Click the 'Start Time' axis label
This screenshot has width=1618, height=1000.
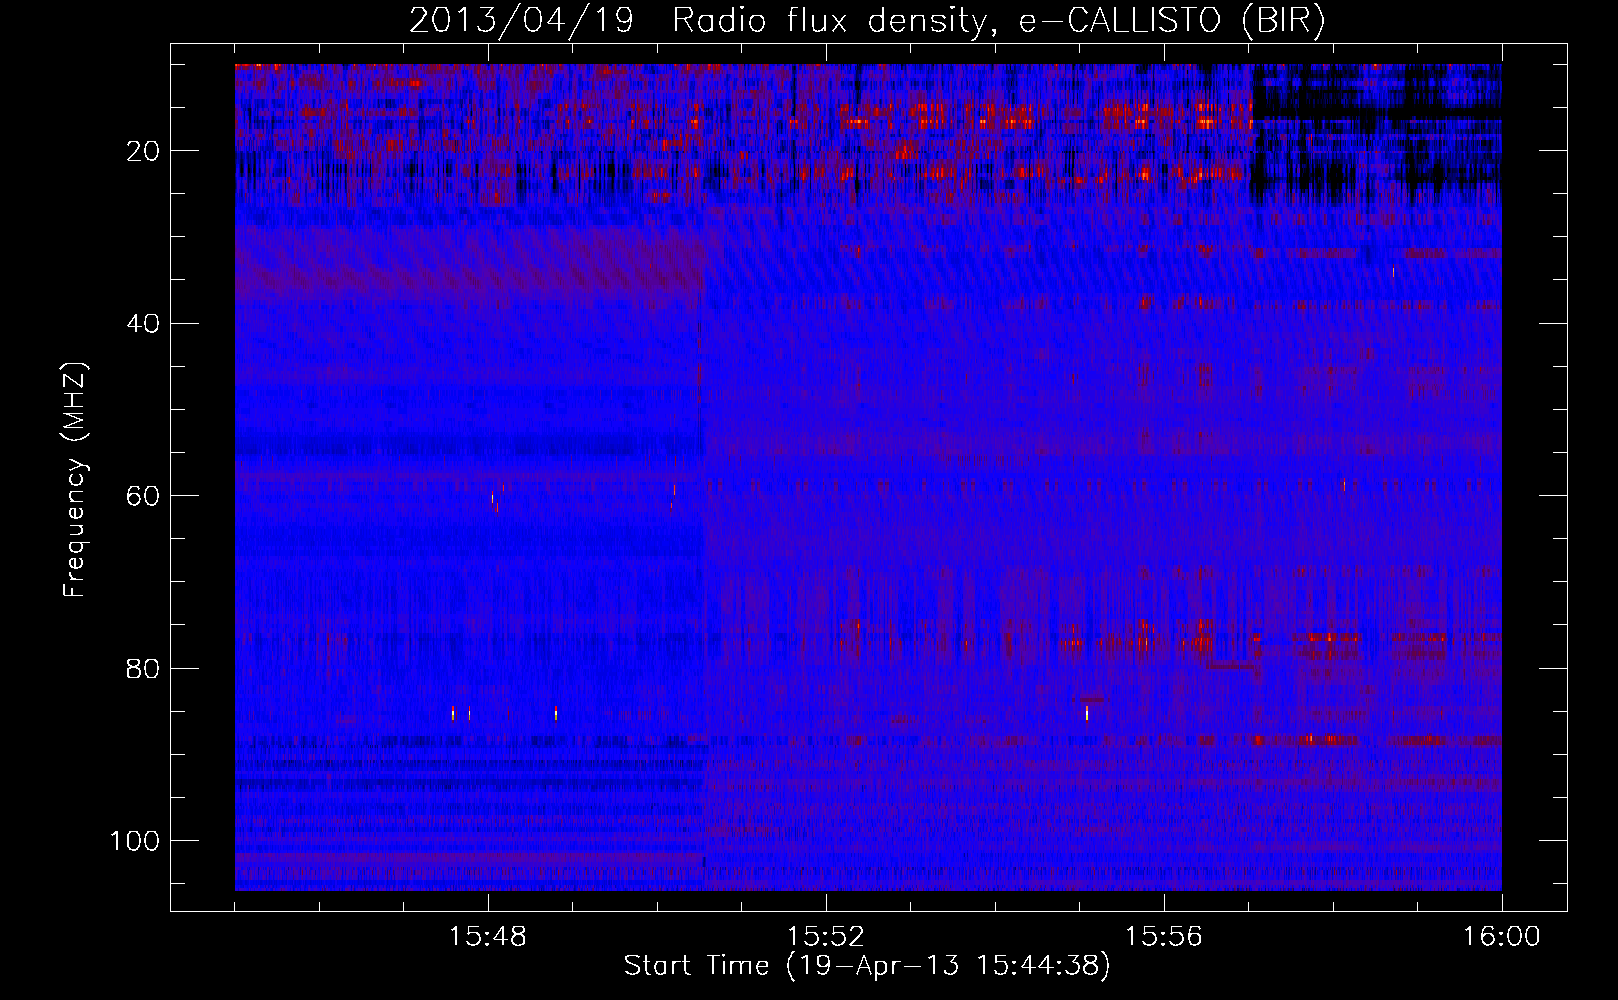click(x=867, y=966)
